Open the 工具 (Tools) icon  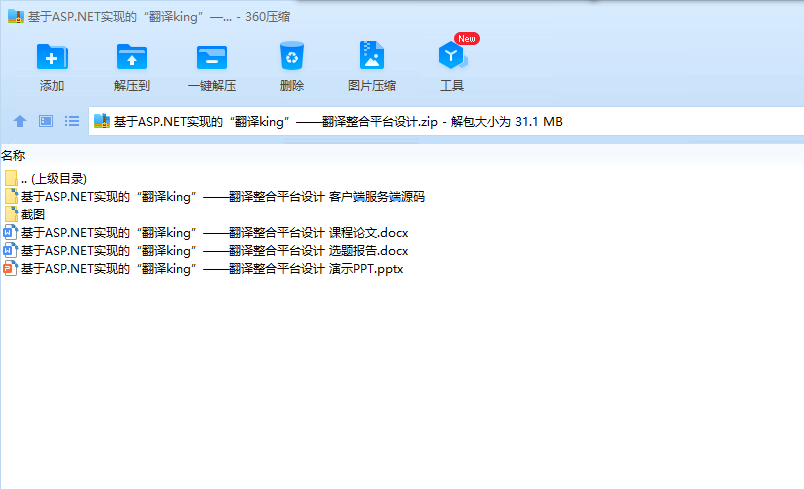tap(452, 55)
